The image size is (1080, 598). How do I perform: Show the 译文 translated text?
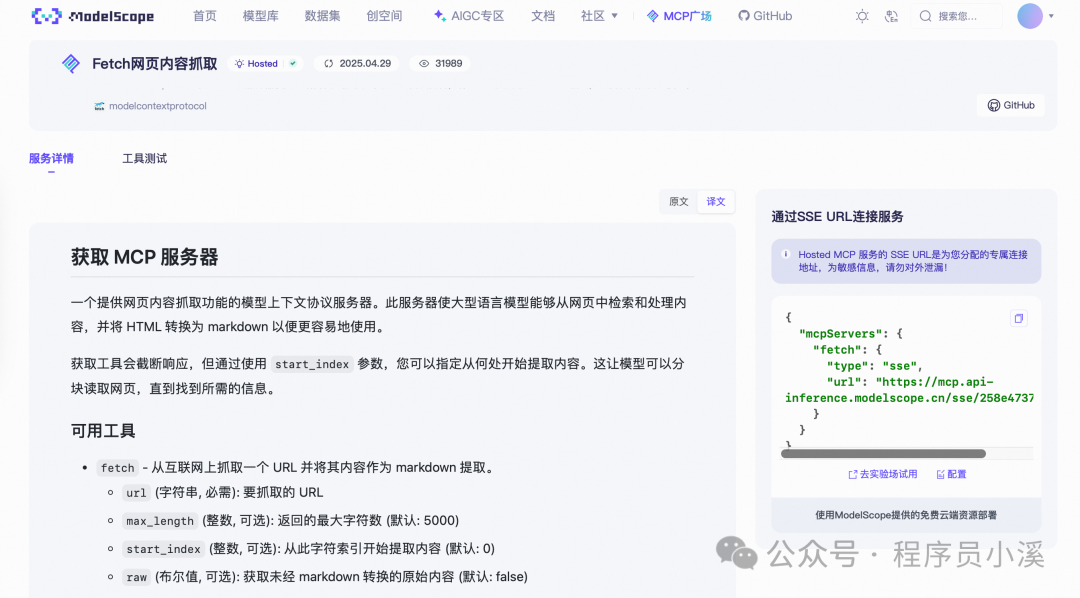coord(716,201)
